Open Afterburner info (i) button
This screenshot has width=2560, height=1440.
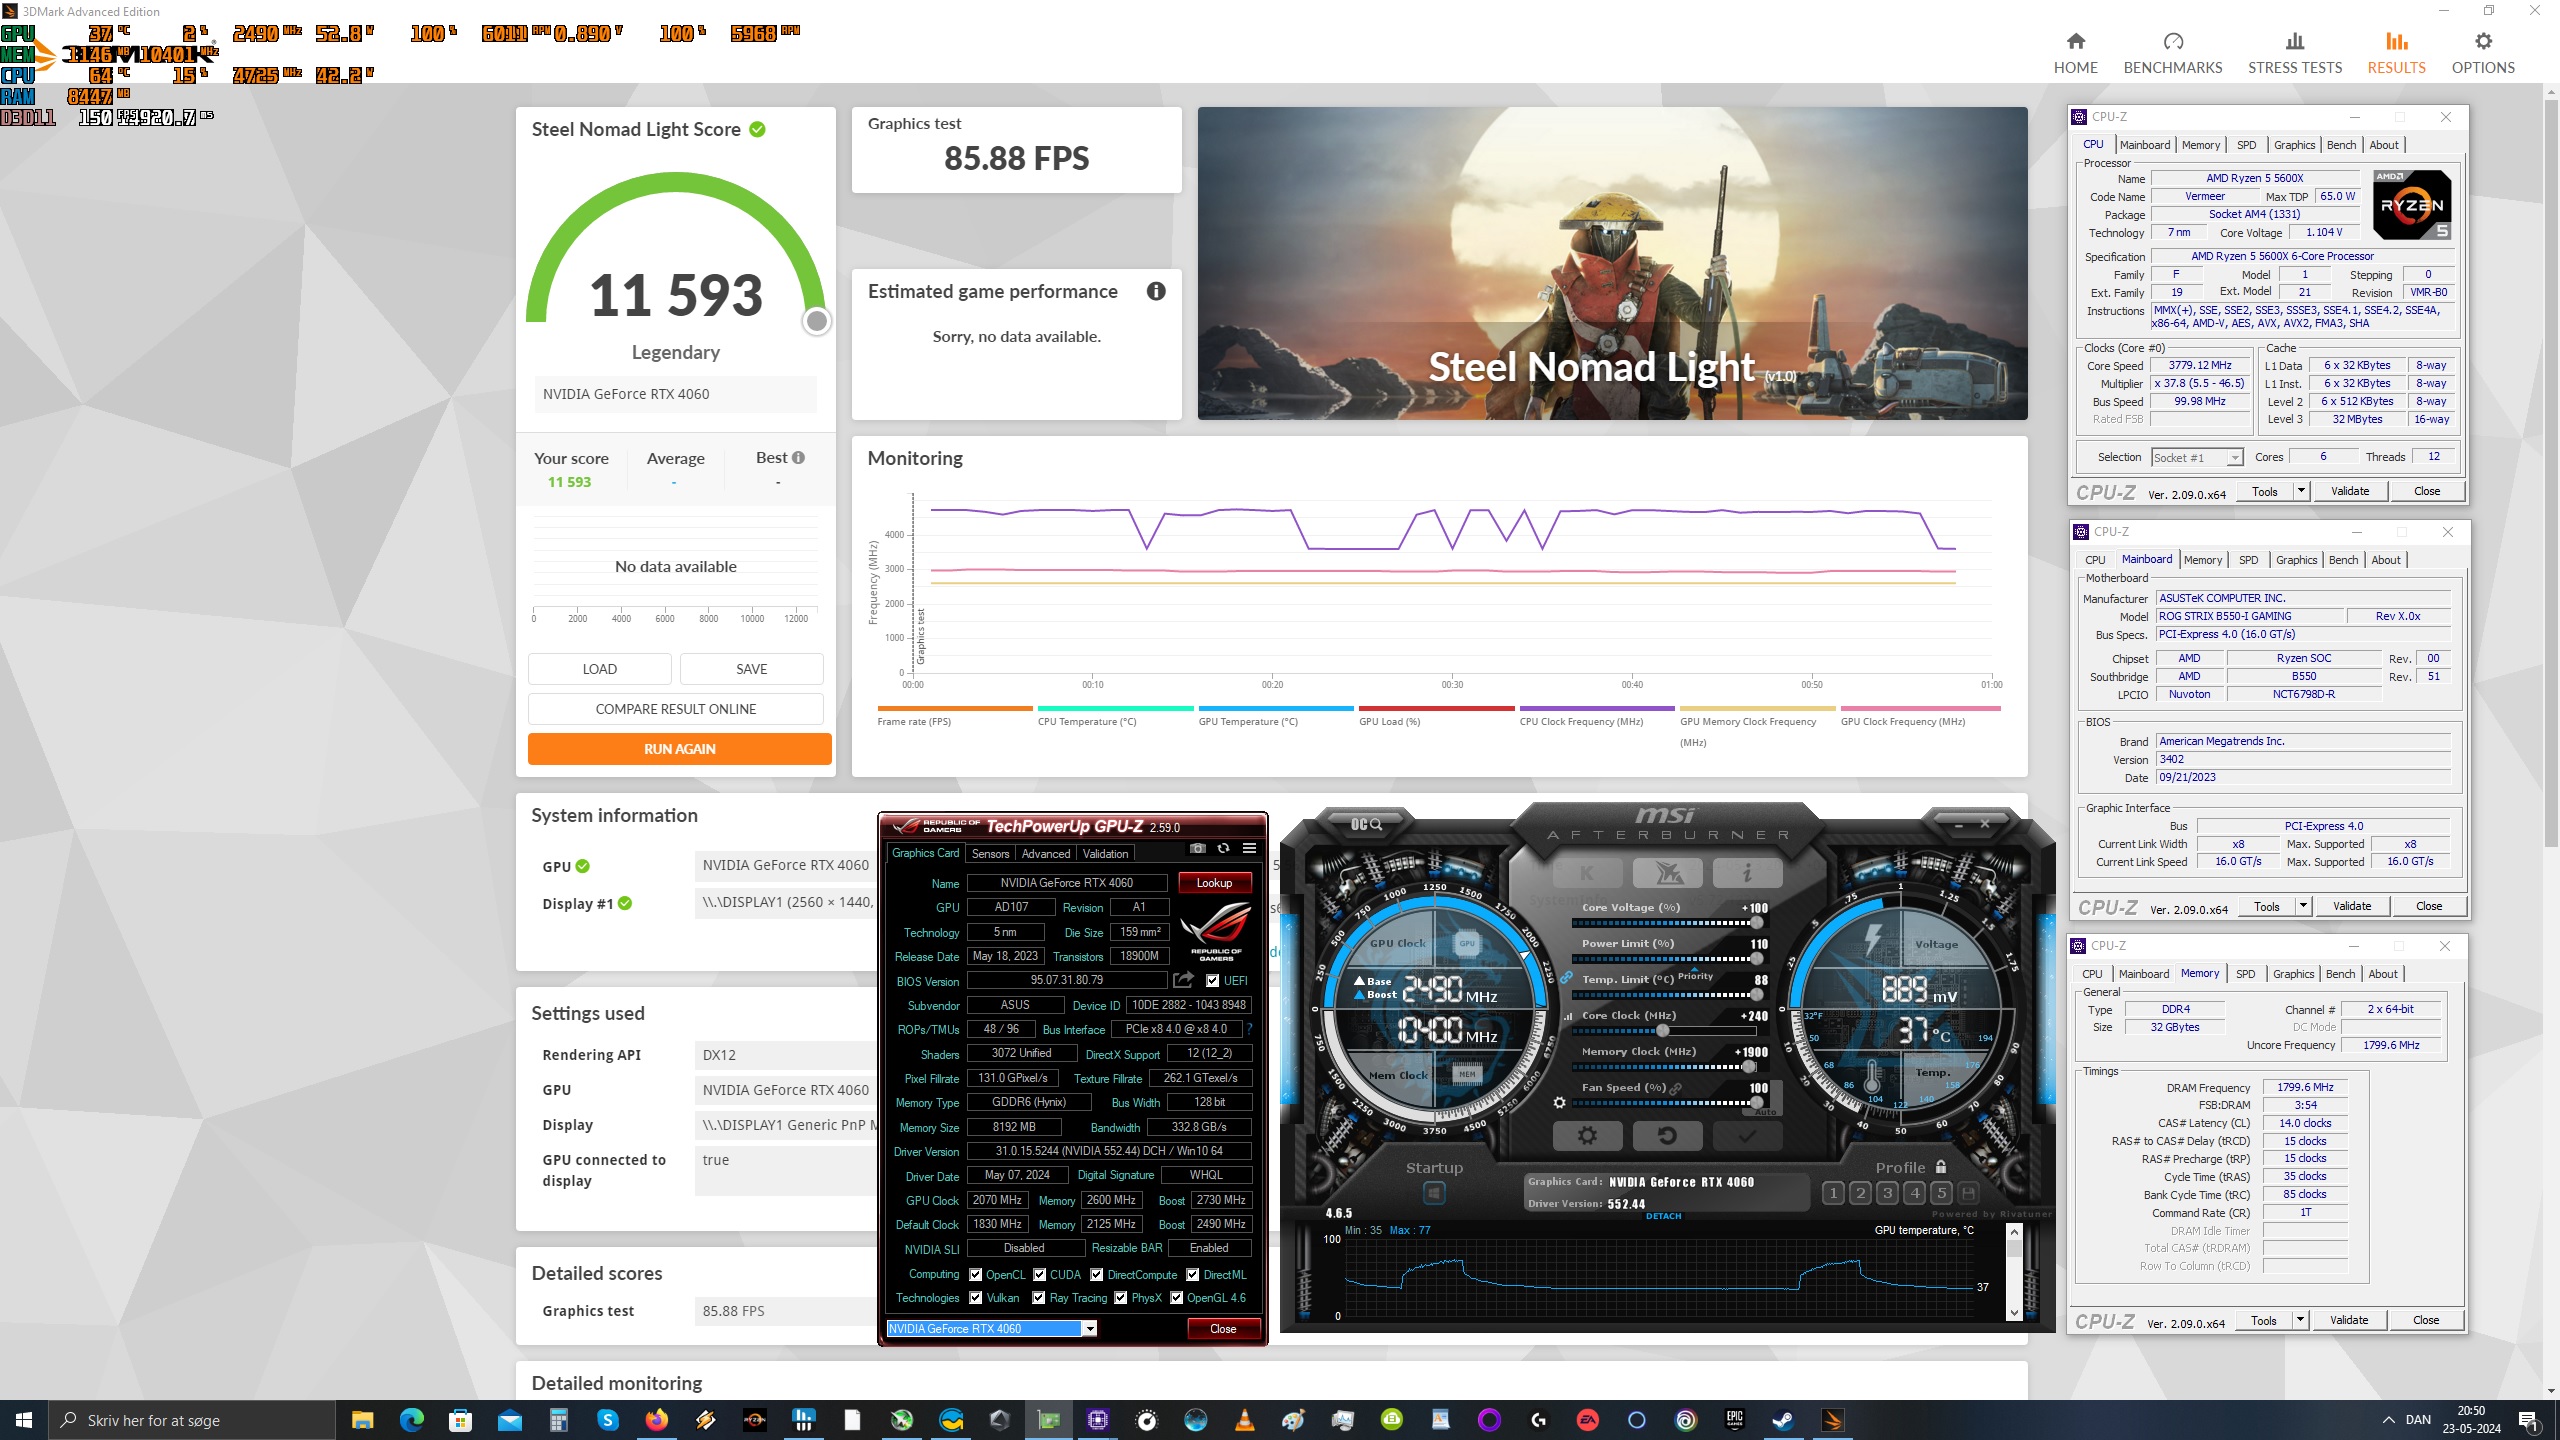[1747, 873]
